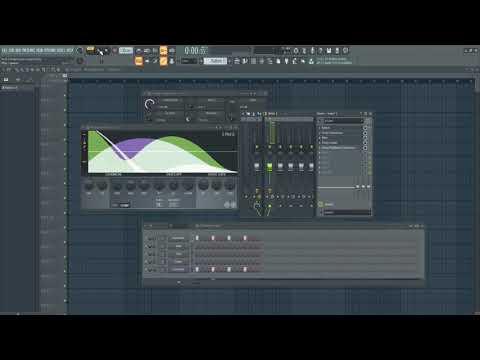Toggle the orange typing keyboard to piano icon
Viewport: 480px width, 360px height.
pos(139,61)
